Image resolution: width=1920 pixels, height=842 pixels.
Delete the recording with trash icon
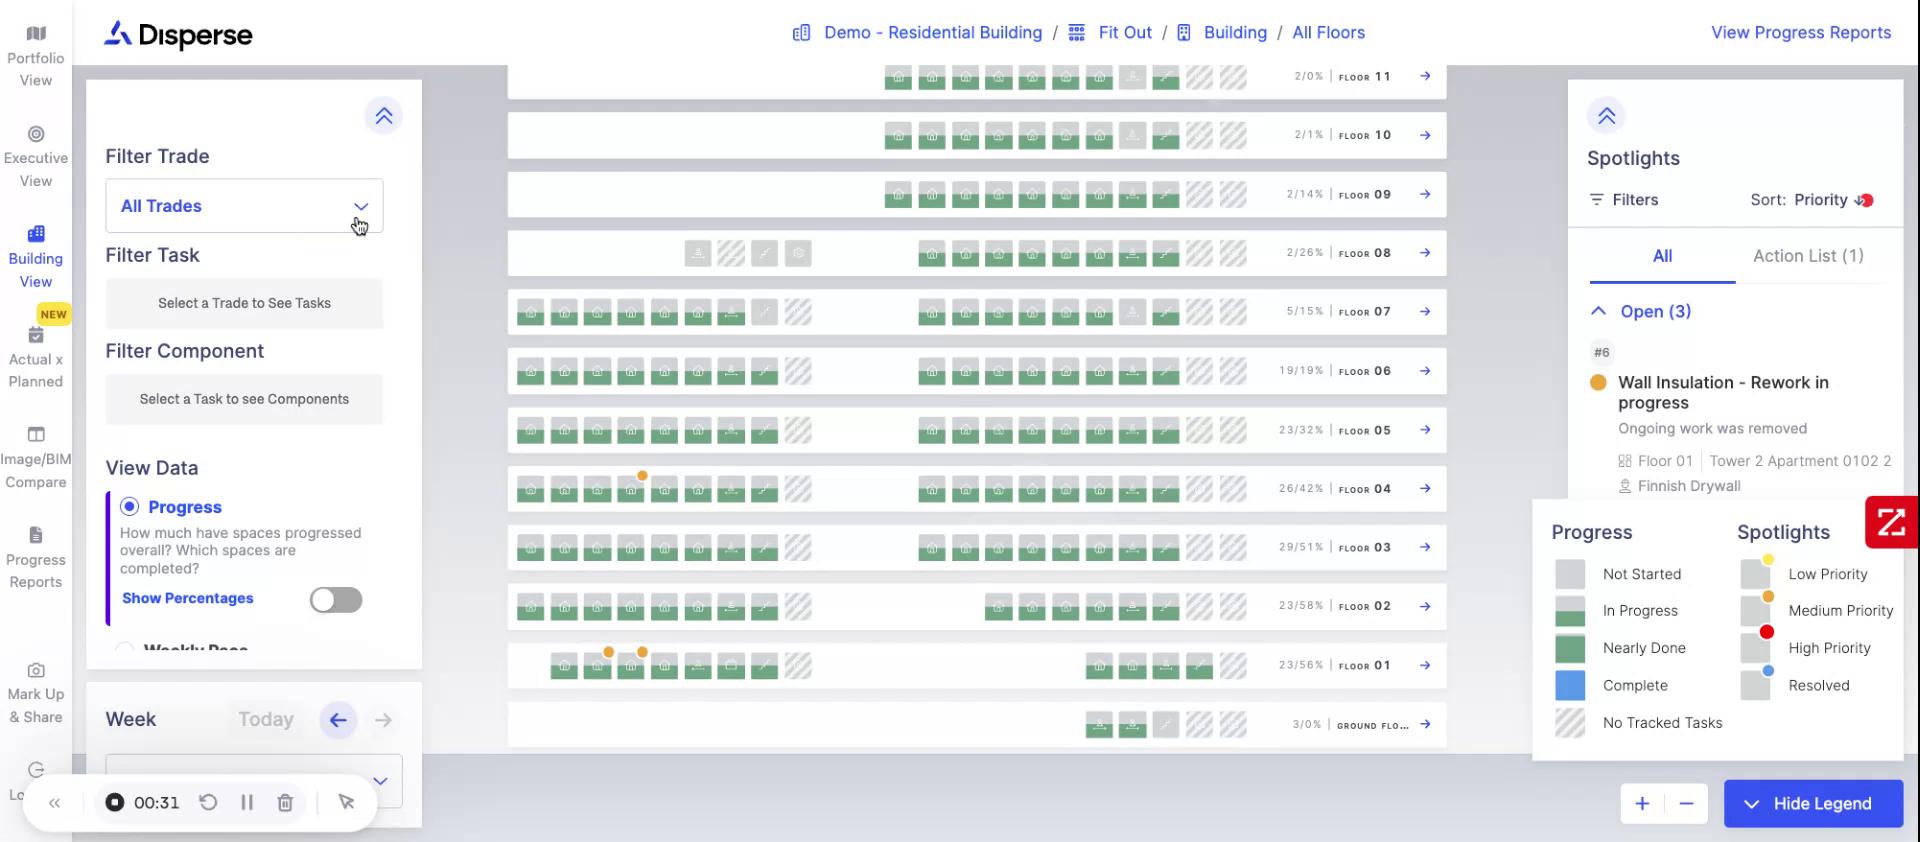(x=285, y=802)
